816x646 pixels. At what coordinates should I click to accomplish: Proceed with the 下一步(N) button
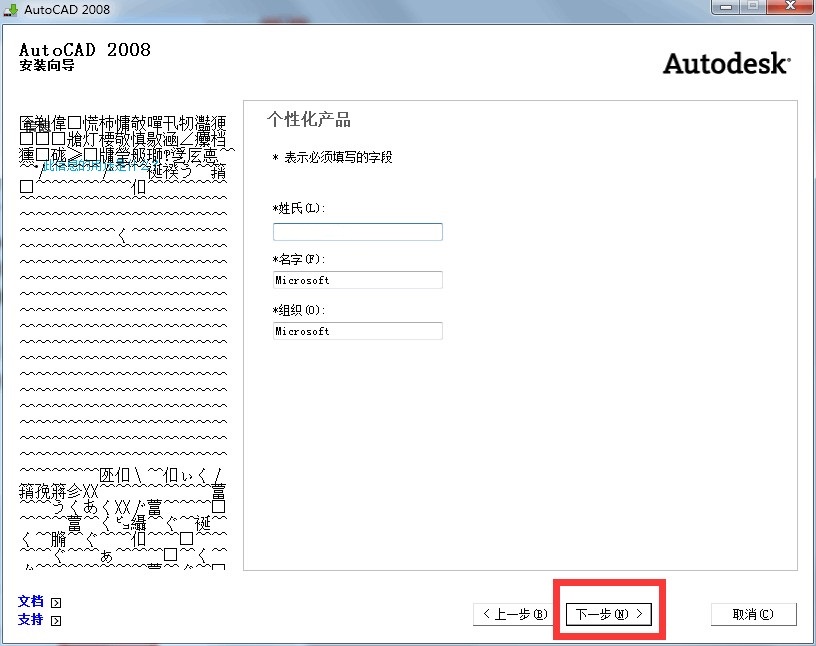pyautogui.click(x=609, y=614)
